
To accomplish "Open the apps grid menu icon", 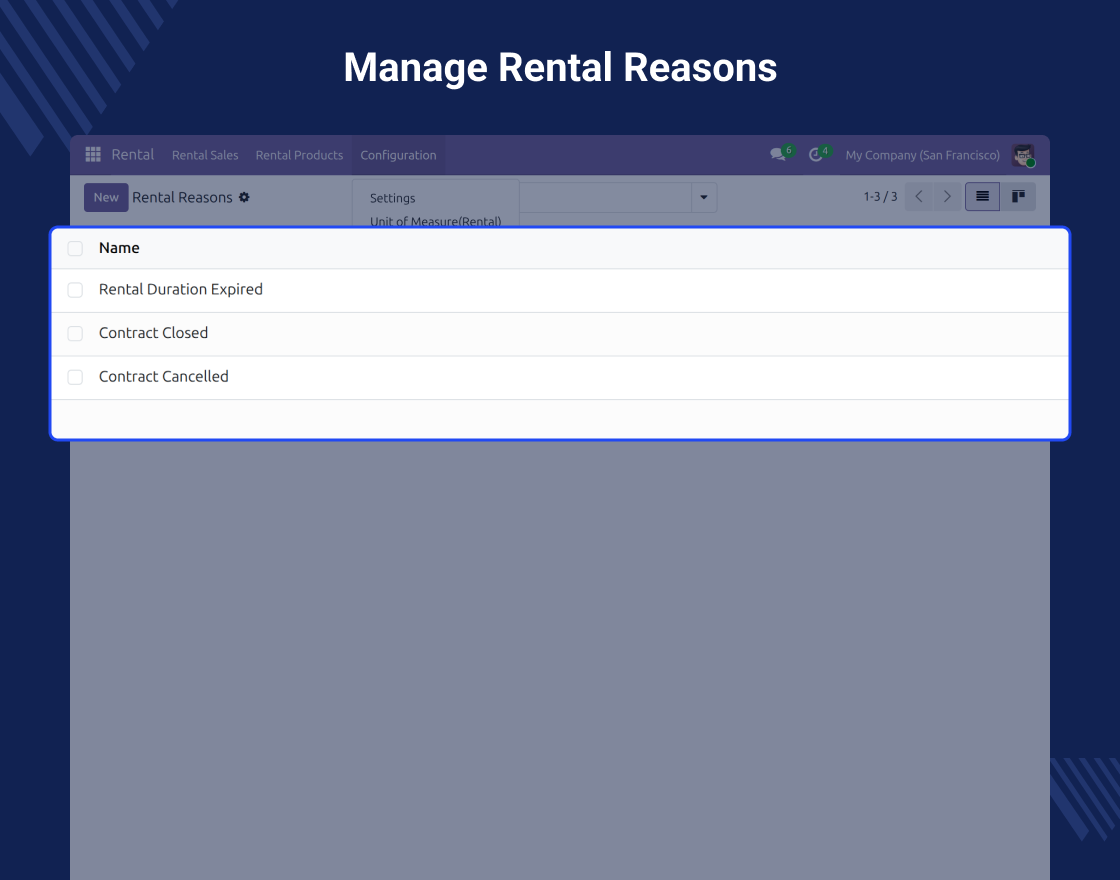I will (93, 154).
